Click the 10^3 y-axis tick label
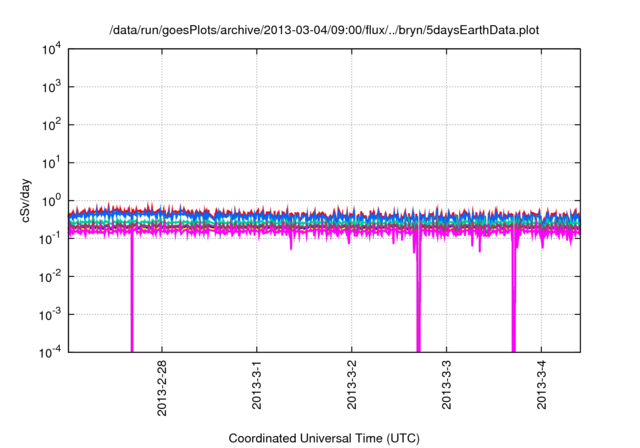 point(52,87)
